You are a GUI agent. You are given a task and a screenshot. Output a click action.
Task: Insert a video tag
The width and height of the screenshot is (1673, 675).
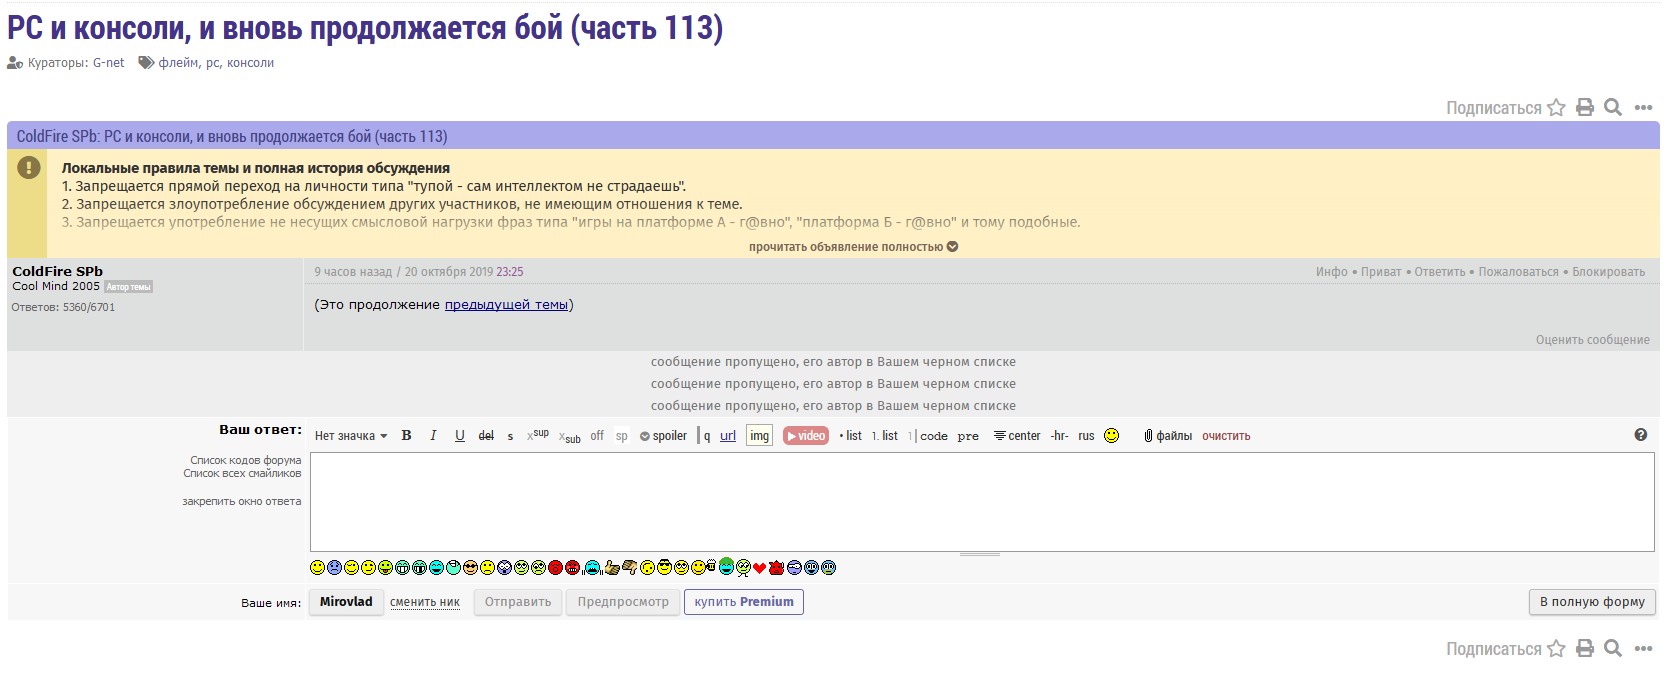(x=806, y=436)
